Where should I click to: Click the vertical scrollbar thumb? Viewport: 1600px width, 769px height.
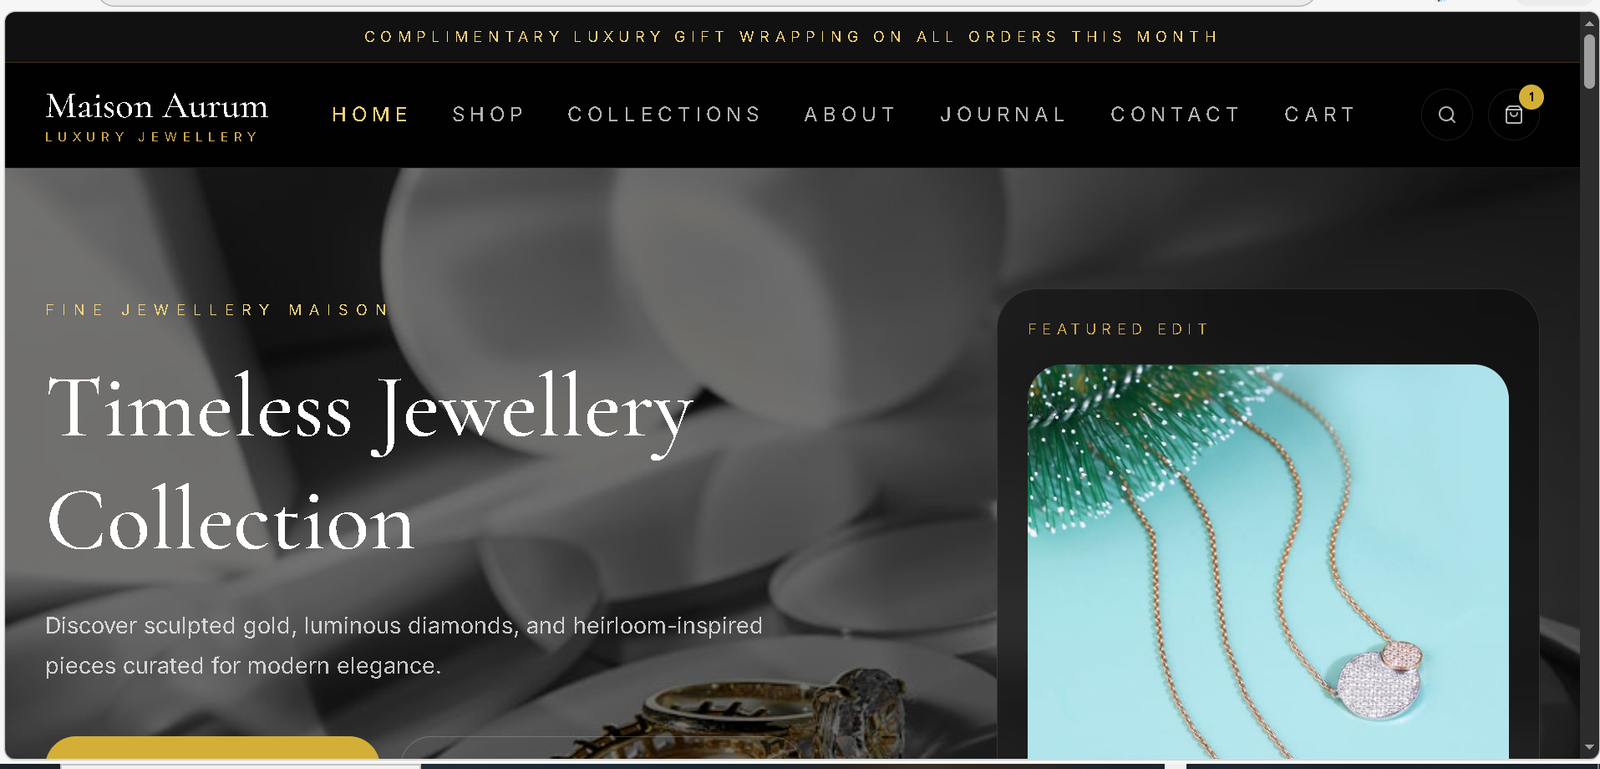[1589, 62]
